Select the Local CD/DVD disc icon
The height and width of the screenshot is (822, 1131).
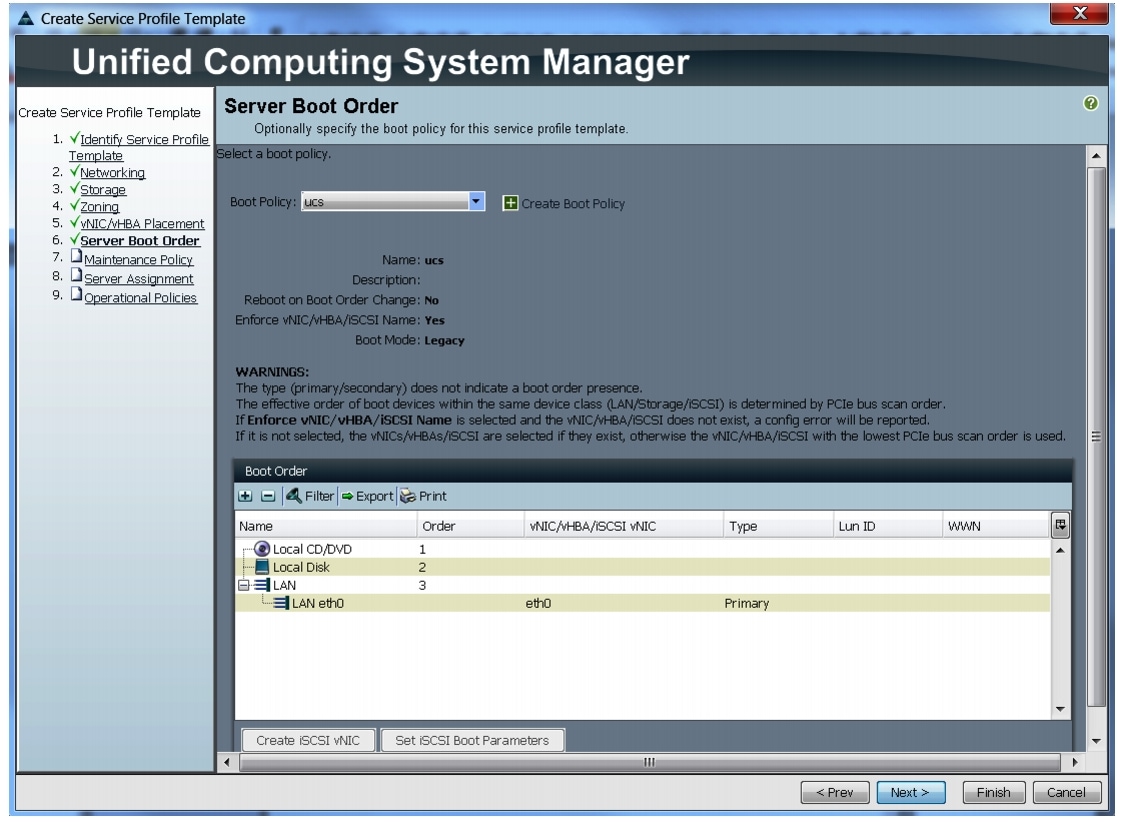click(x=263, y=549)
